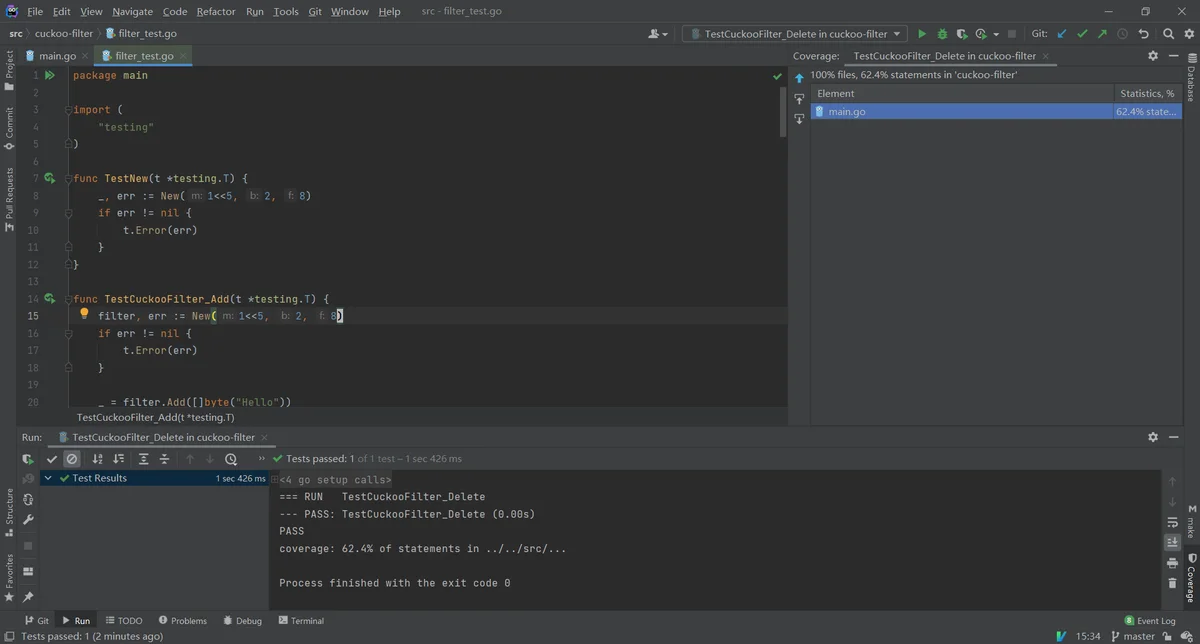Screen dimensions: 1200x644
Task: Collapse the Test Results tree node
Action: pos(50,478)
